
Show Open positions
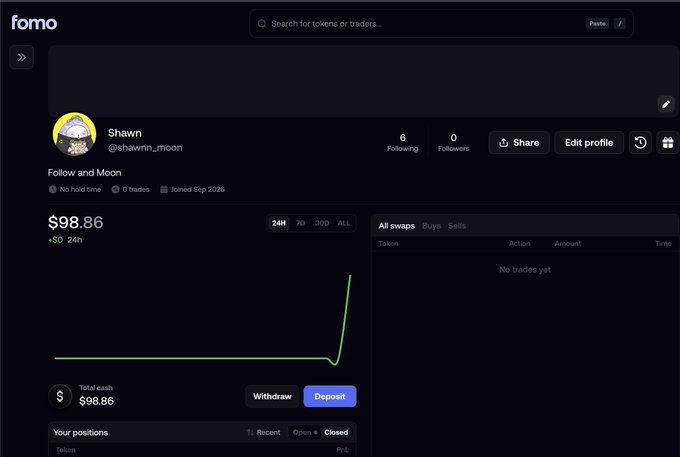[305, 432]
